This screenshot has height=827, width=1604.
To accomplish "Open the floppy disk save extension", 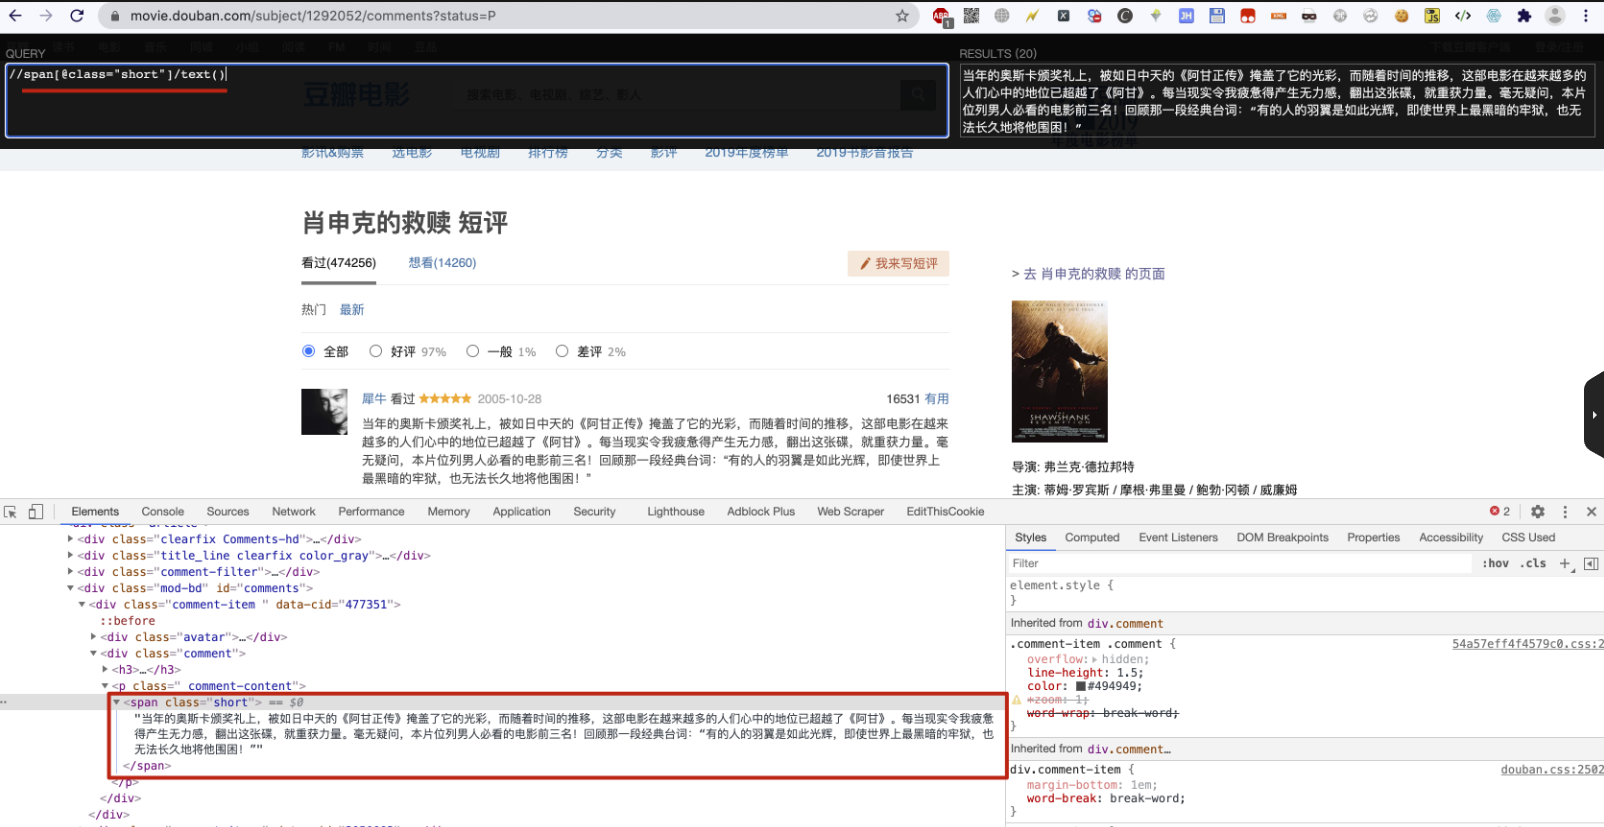I will point(1217,15).
